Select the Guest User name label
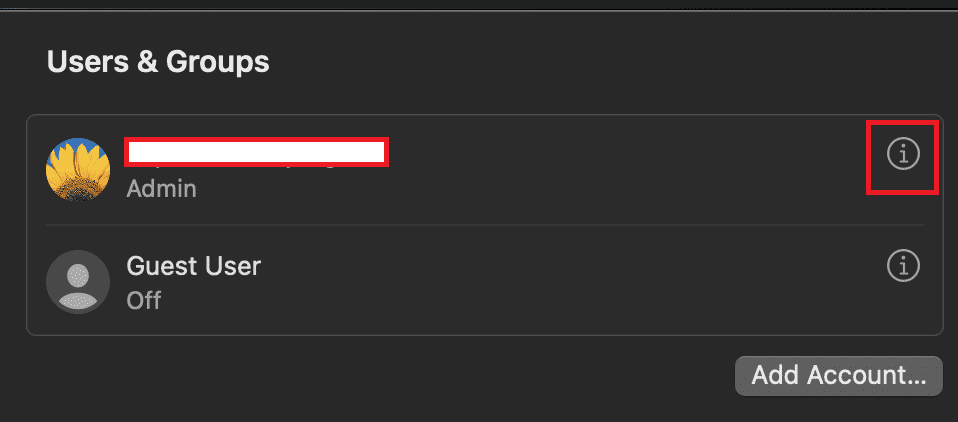958x422 pixels. tap(193, 267)
